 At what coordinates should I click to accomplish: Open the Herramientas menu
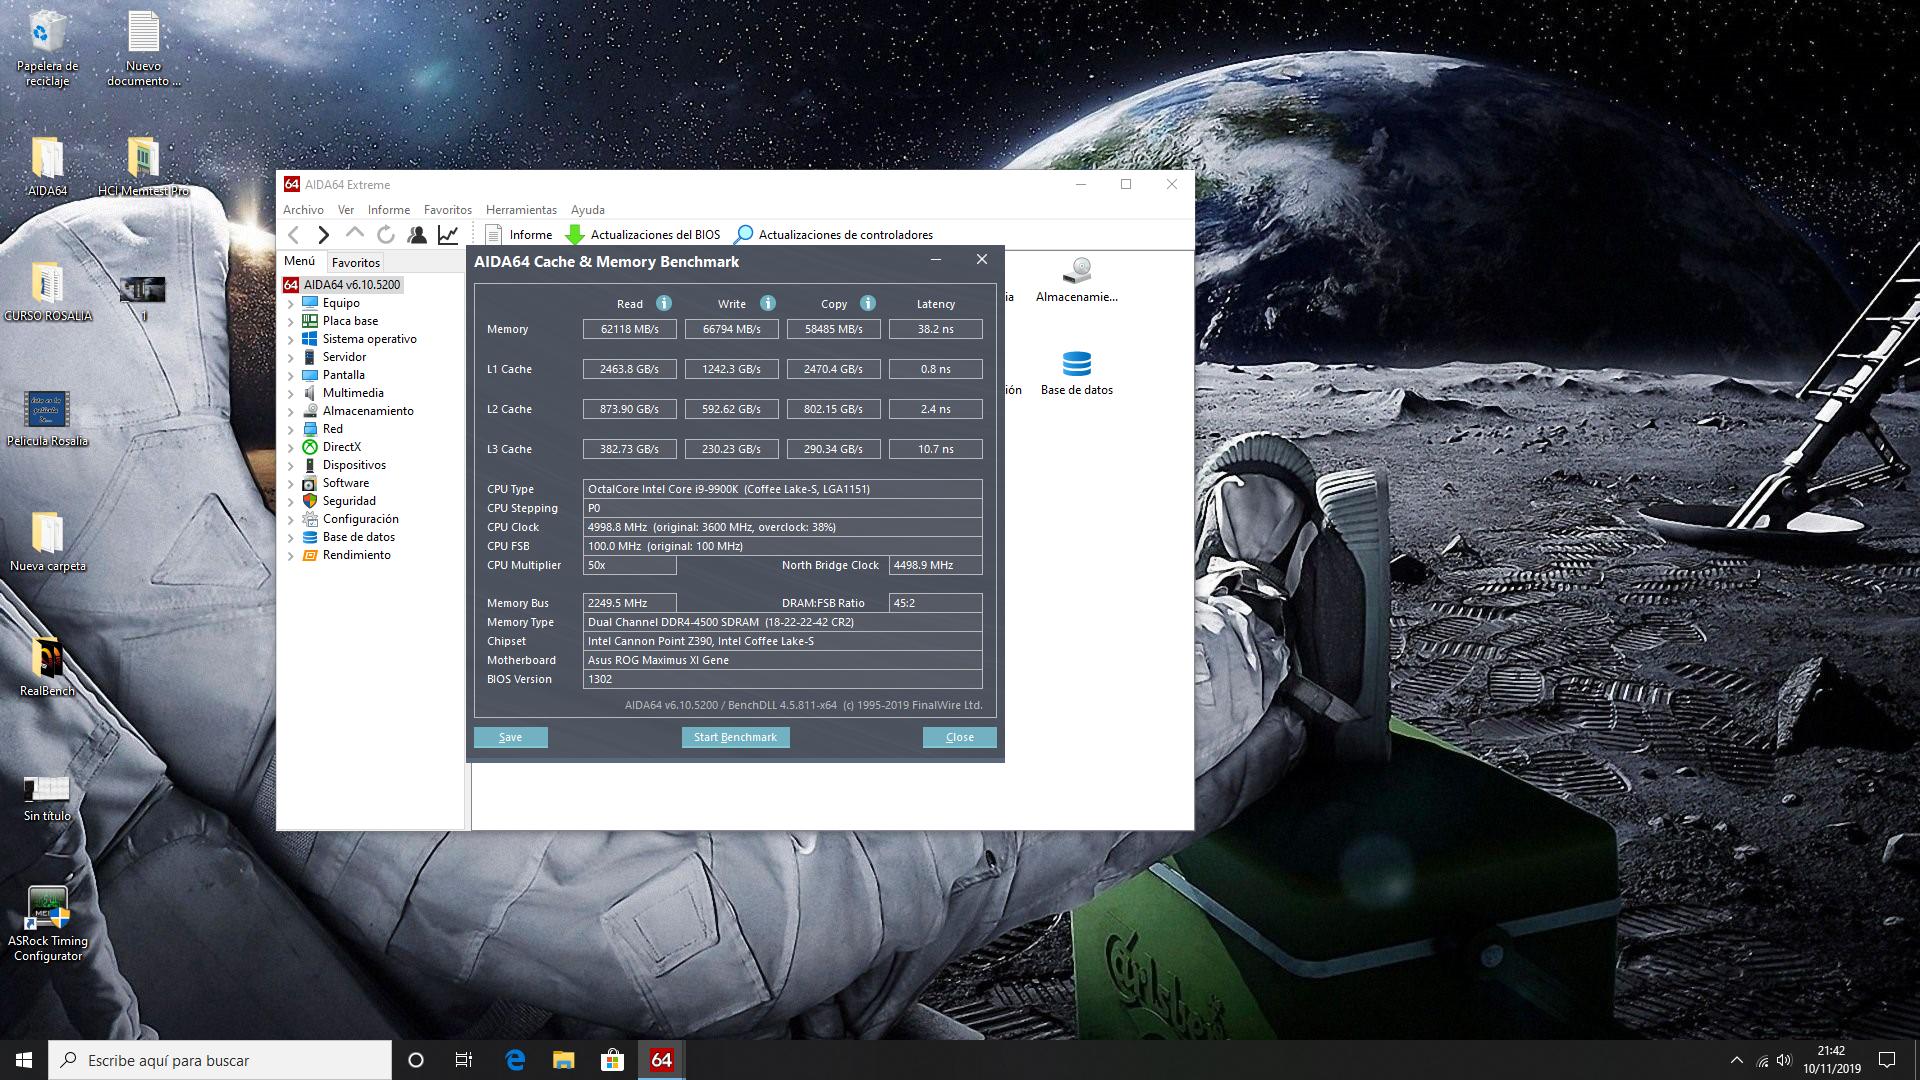pos(521,210)
